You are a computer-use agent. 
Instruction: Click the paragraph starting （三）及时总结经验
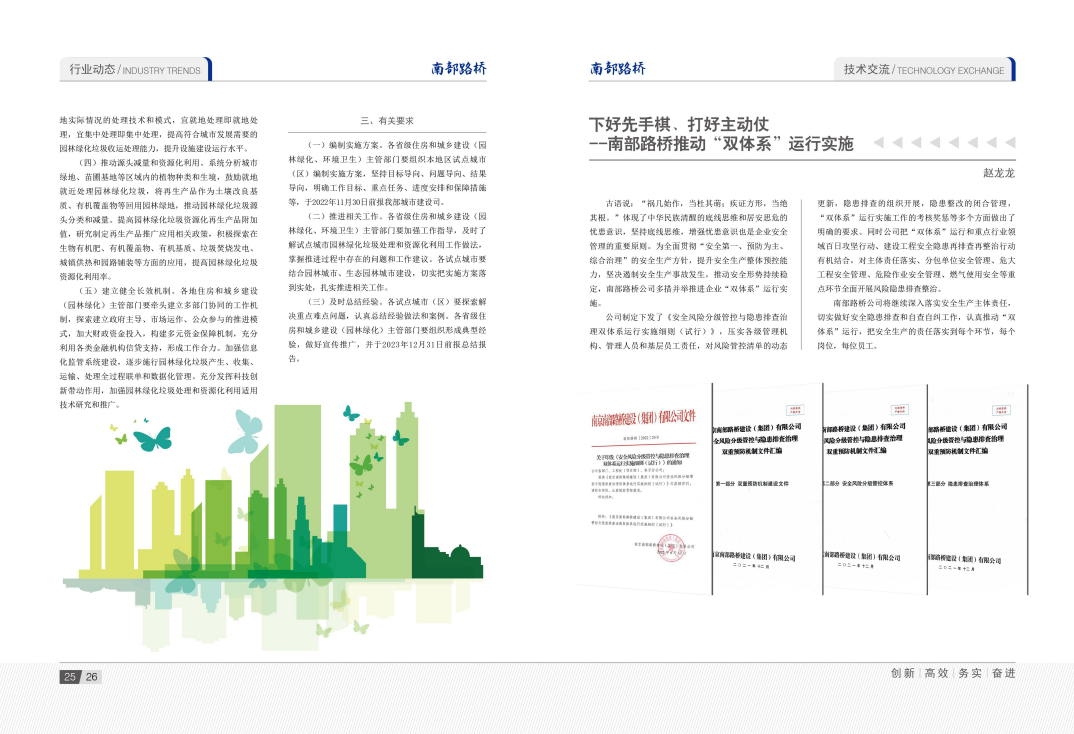(x=387, y=330)
